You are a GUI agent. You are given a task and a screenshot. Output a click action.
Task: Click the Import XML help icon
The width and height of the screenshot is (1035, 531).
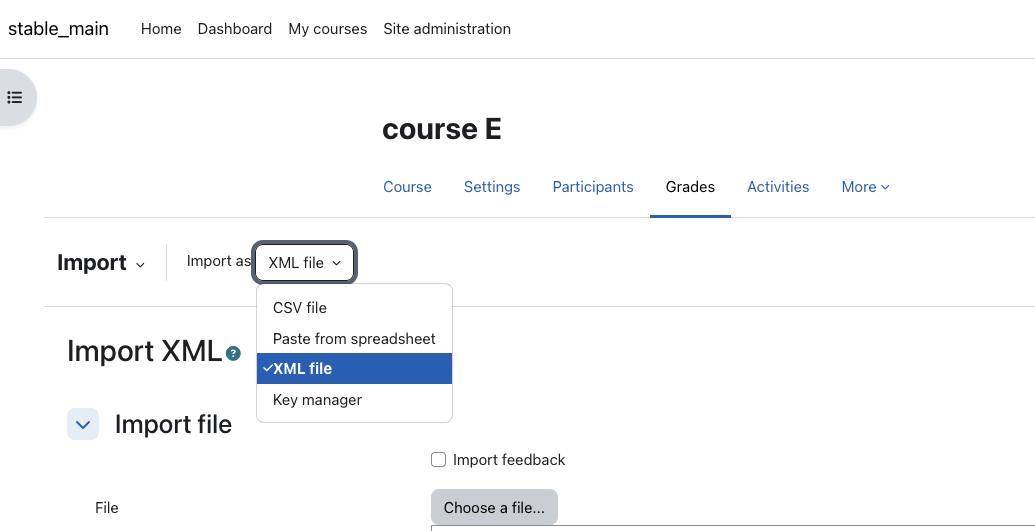233,353
